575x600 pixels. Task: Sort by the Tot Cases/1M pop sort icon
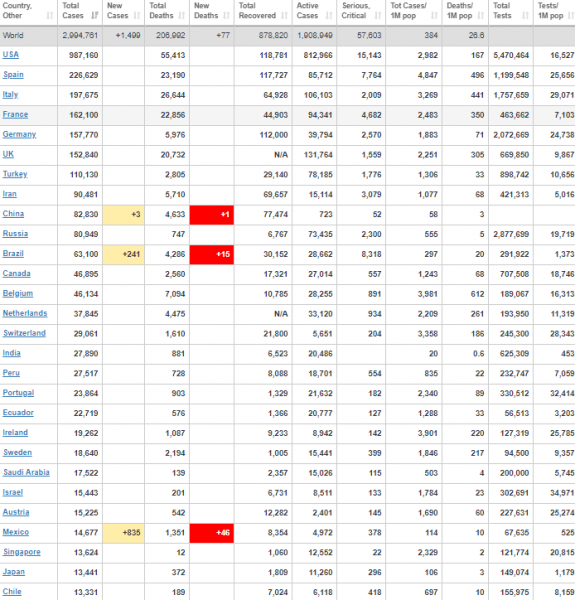coord(434,16)
